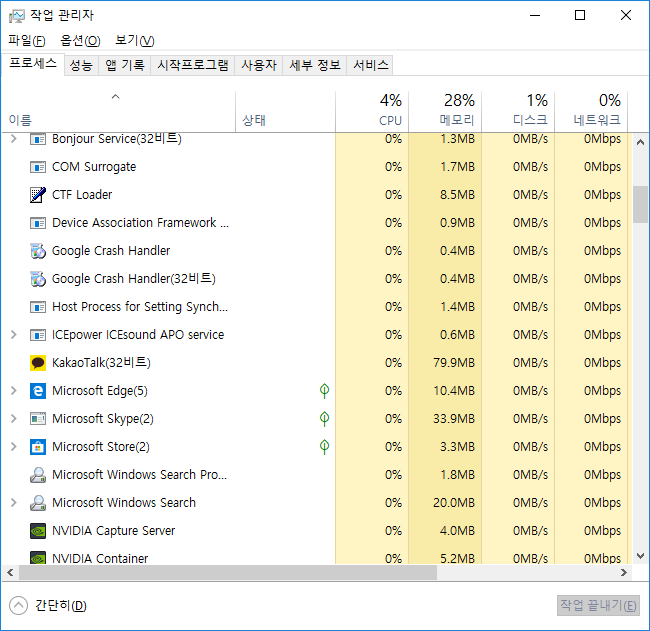Click the horizontal scrollbar right arrow

pyautogui.click(x=623, y=573)
